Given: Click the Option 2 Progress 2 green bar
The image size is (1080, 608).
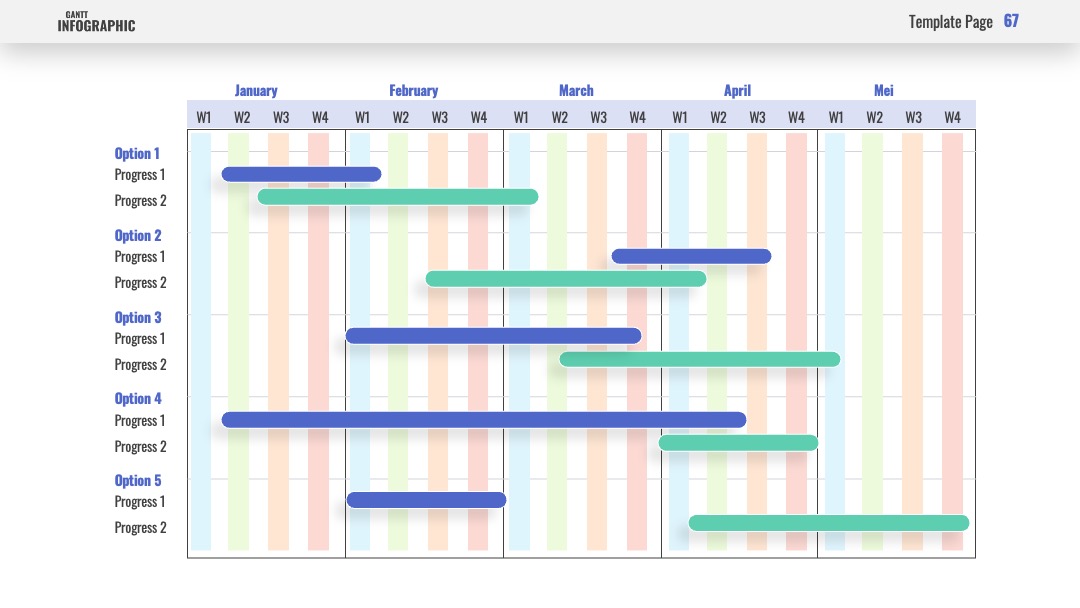Looking at the screenshot, I should [x=565, y=279].
